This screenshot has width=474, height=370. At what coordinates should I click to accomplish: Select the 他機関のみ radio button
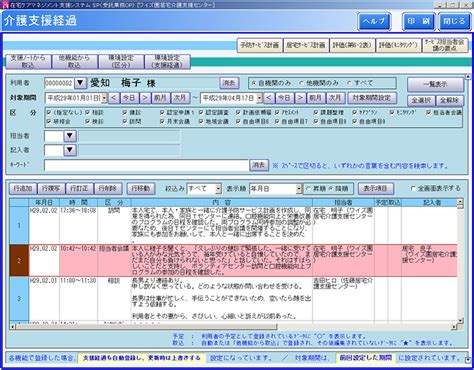click(301, 83)
